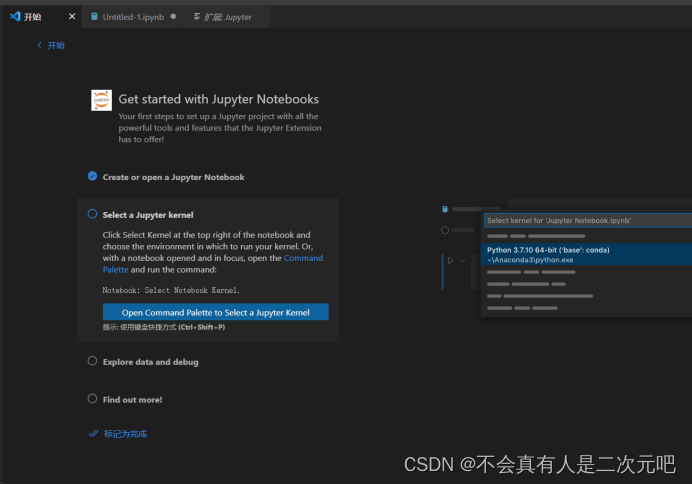
Task: Click 标记为完成 link
Action: 125,434
